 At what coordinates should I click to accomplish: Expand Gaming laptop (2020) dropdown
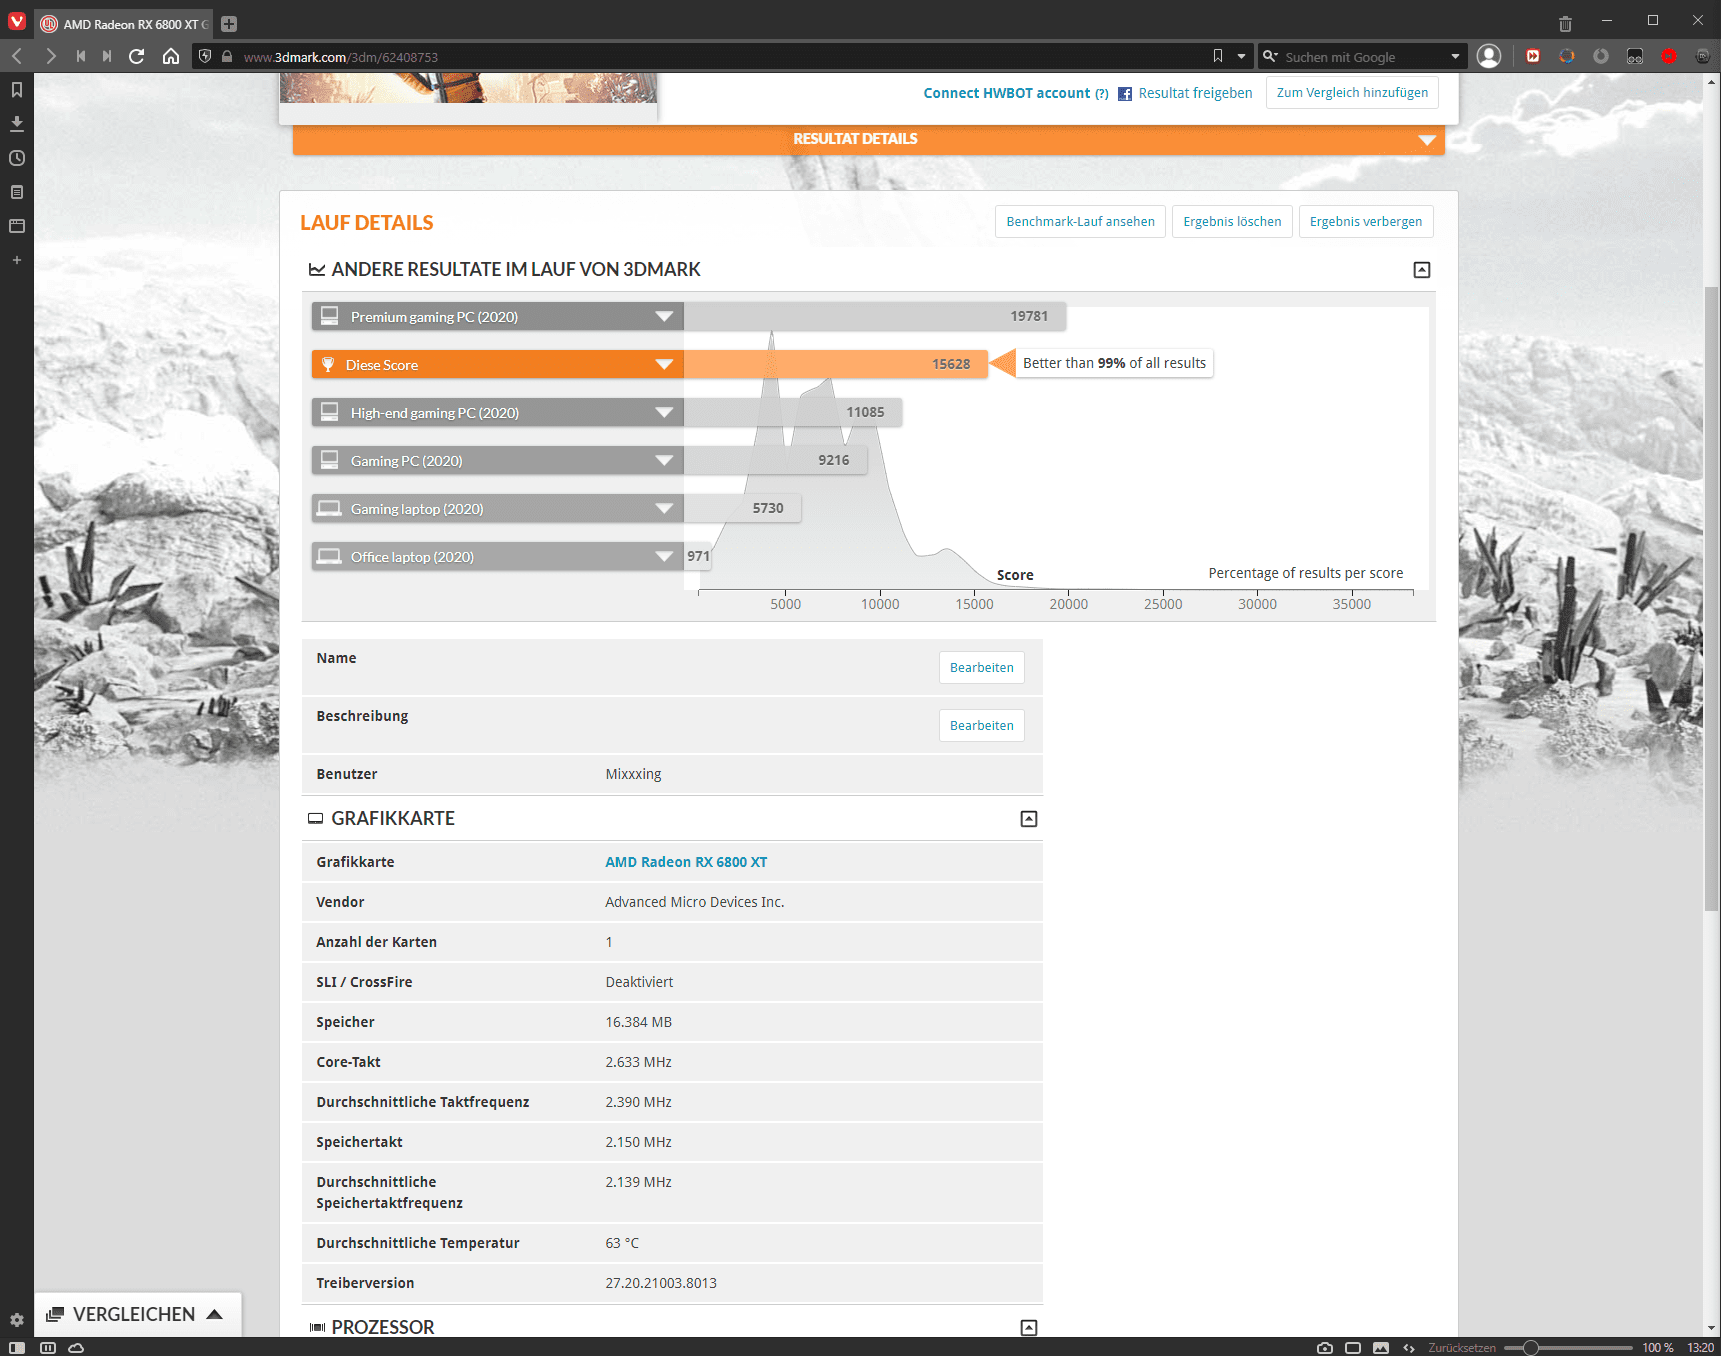coord(664,509)
